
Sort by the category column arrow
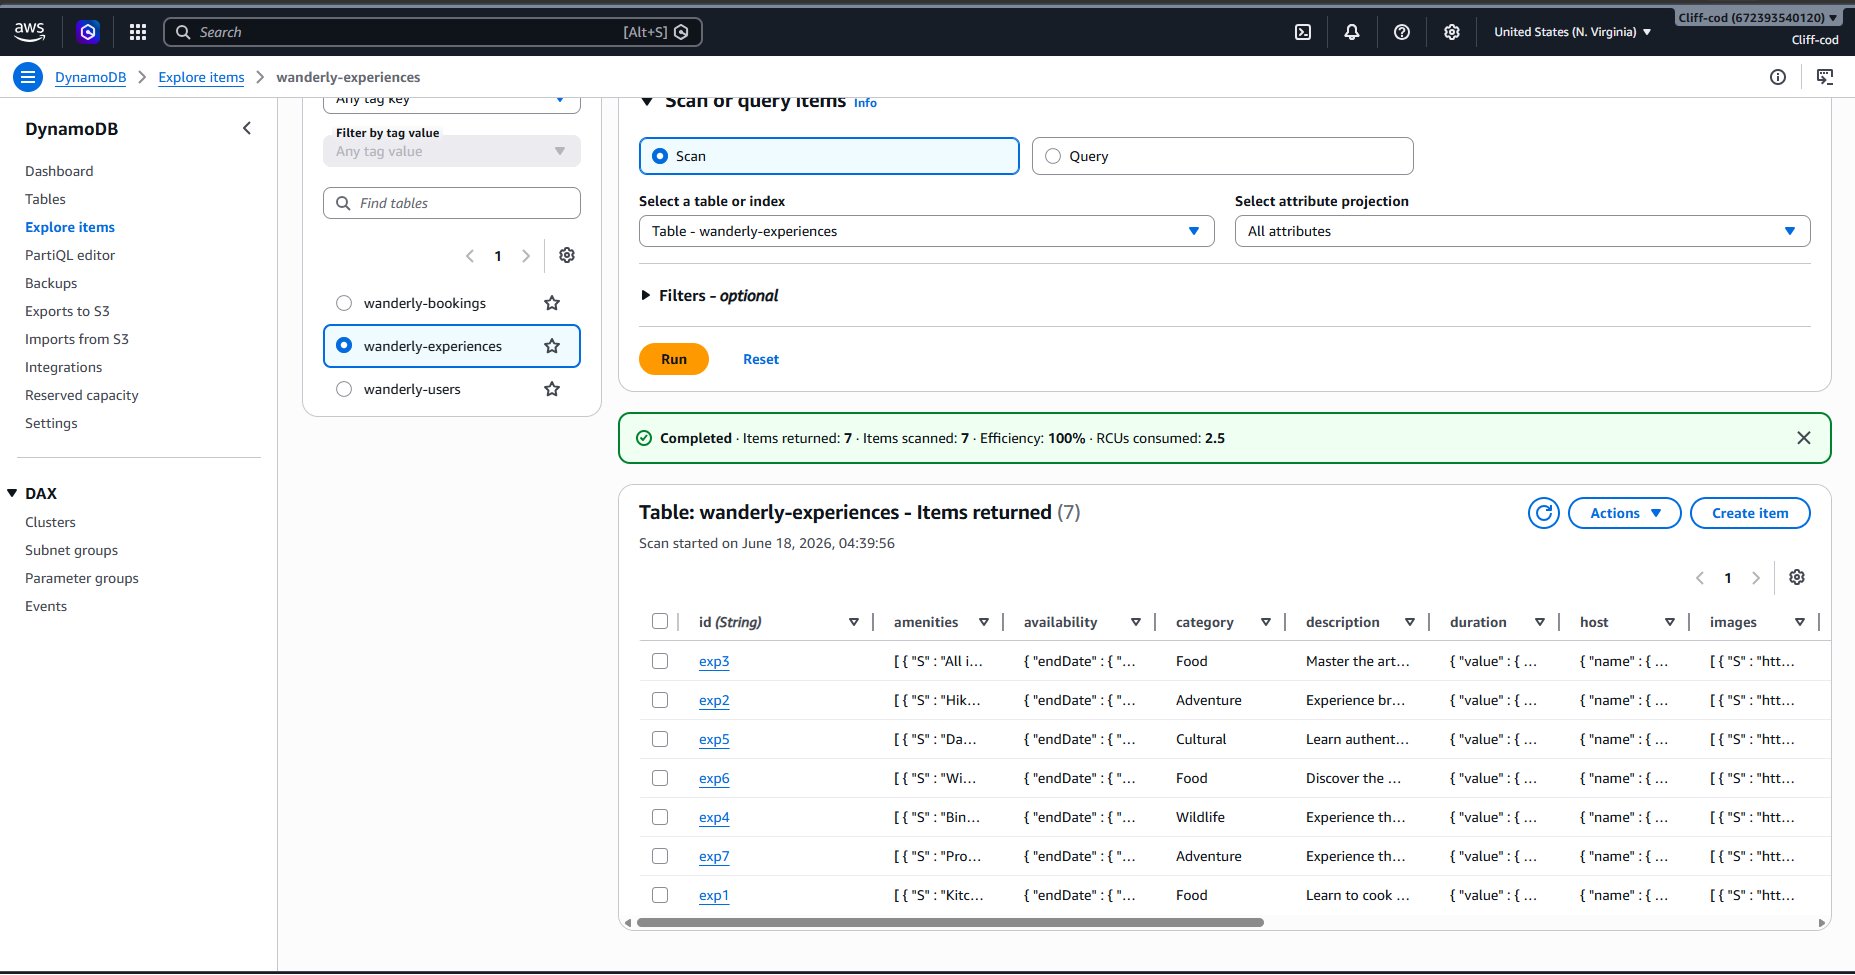[1266, 622]
